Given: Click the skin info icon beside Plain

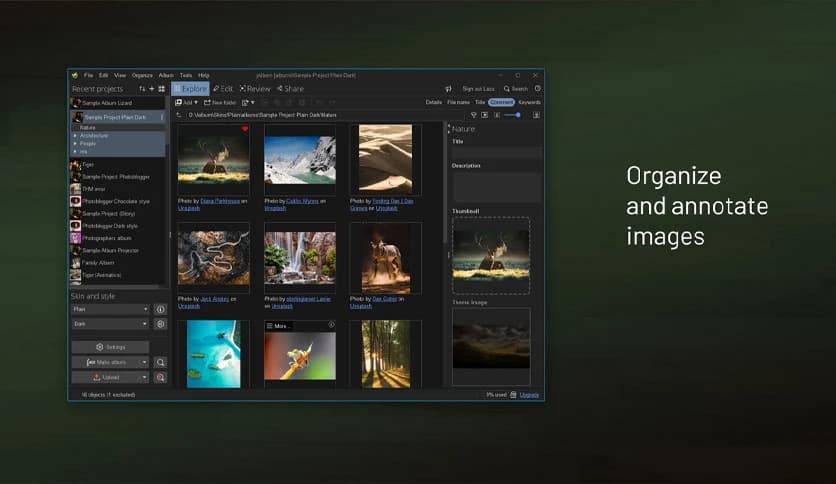Looking at the screenshot, I should [160, 310].
